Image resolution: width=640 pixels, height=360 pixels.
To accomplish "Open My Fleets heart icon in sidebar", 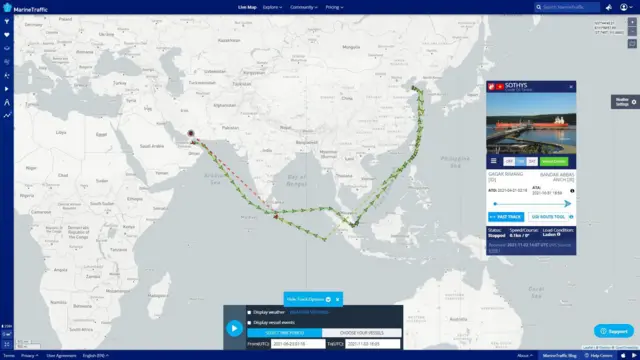I will tap(7, 35).
